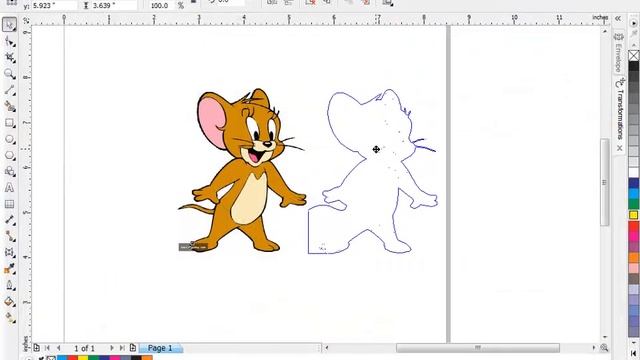The image size is (640, 360).
Task: Open the Outline Pen tool
Action: click(9, 285)
